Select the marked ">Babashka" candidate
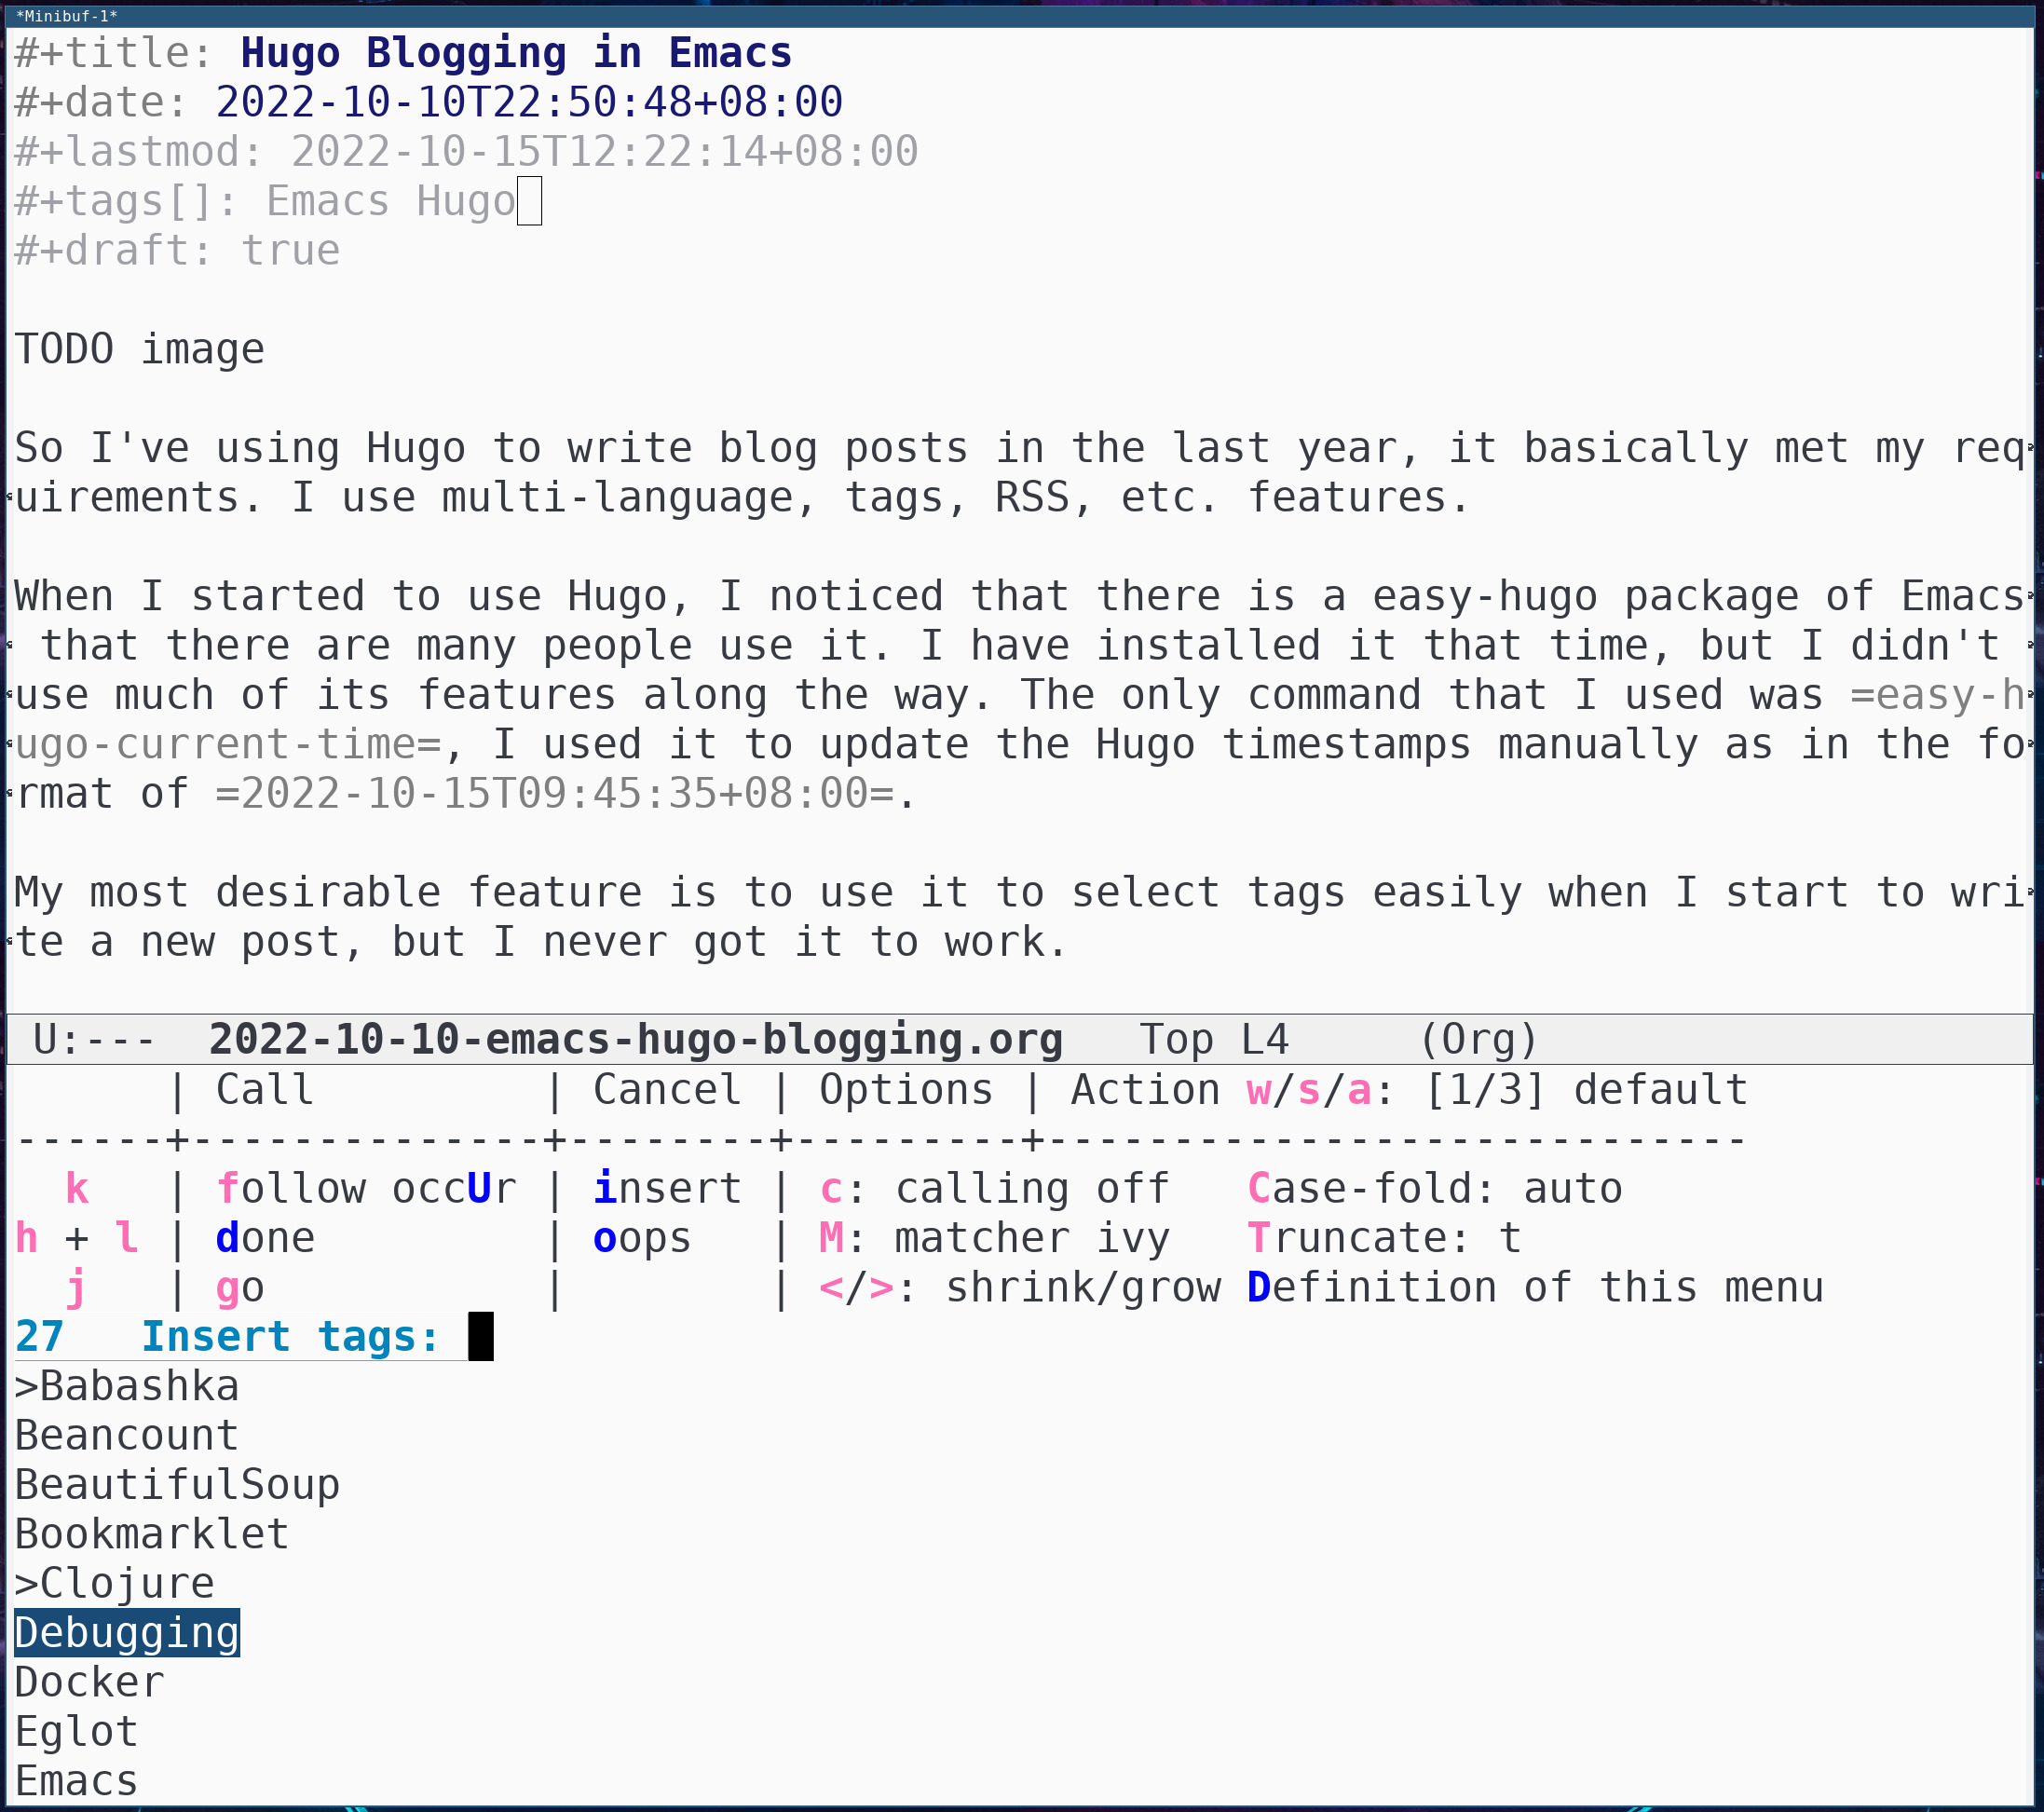2044x1812 pixels. click(x=127, y=1385)
